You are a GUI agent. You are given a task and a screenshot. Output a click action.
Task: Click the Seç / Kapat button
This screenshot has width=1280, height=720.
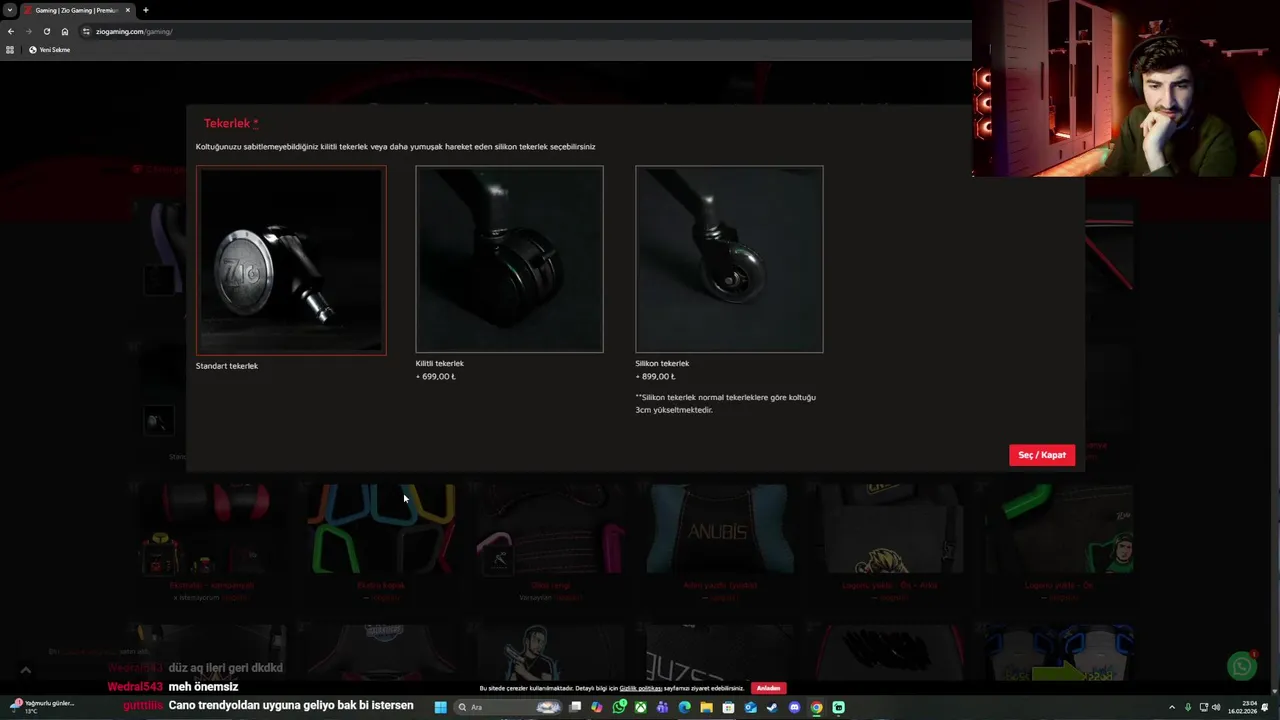[x=1042, y=455]
